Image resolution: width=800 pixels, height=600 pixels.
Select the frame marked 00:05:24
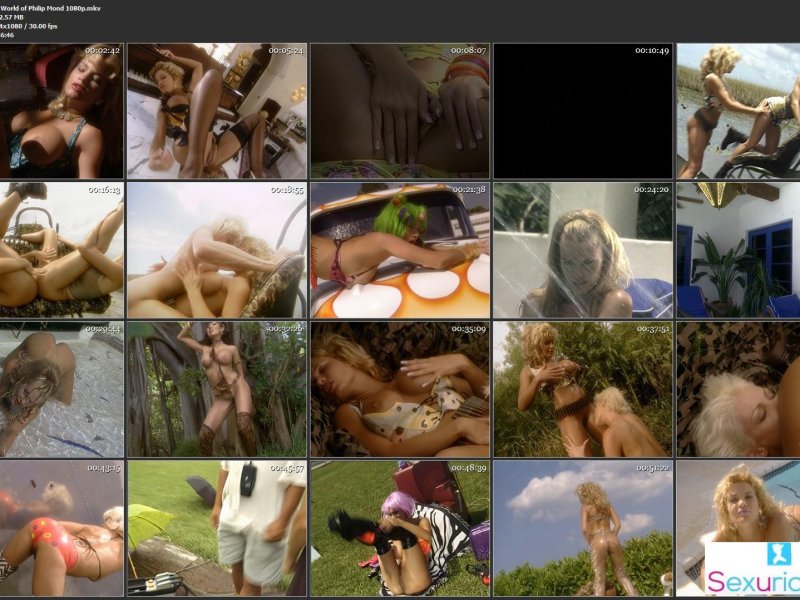point(216,111)
